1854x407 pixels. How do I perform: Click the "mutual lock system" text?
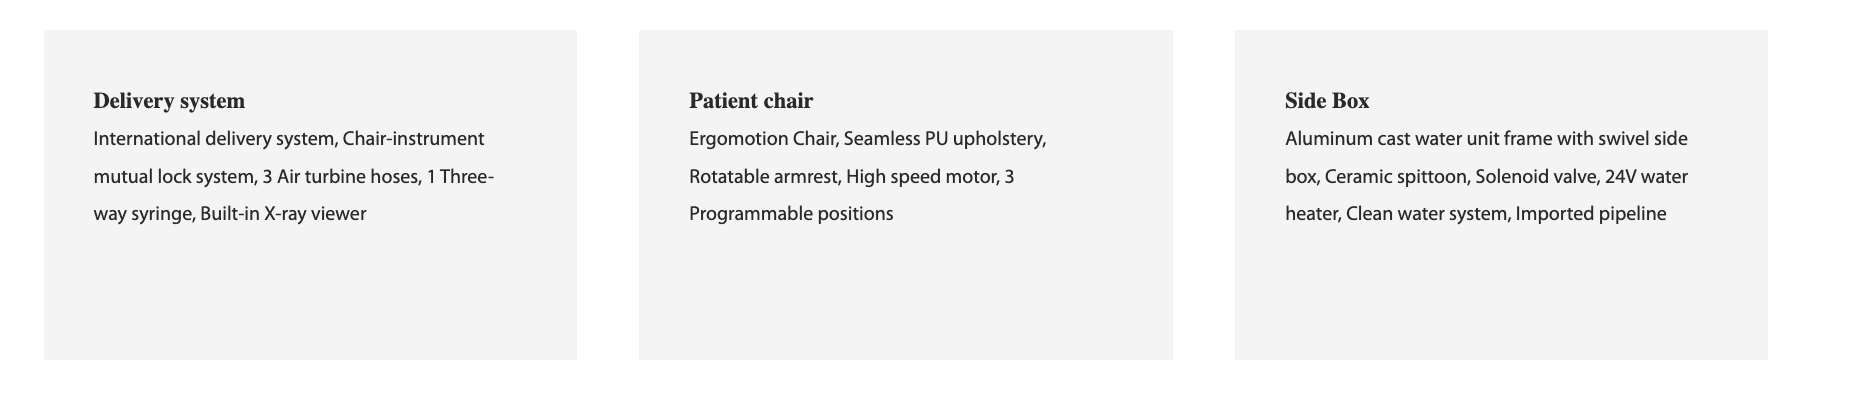coord(173,177)
